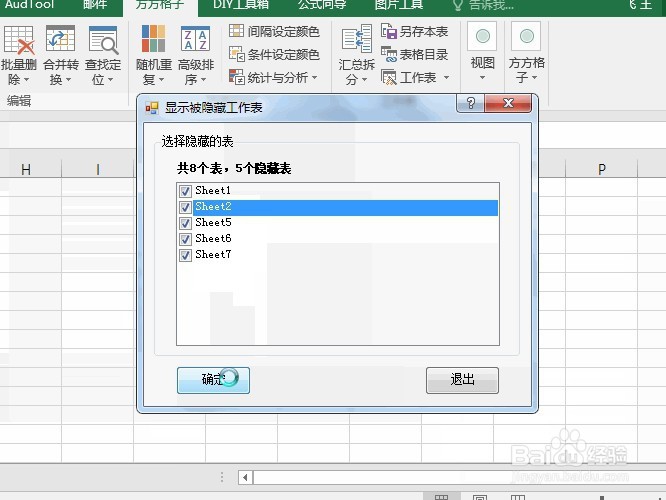This screenshot has width=666, height=500.
Task: Click the 另存本表 save sheet icon
Action: point(389,31)
